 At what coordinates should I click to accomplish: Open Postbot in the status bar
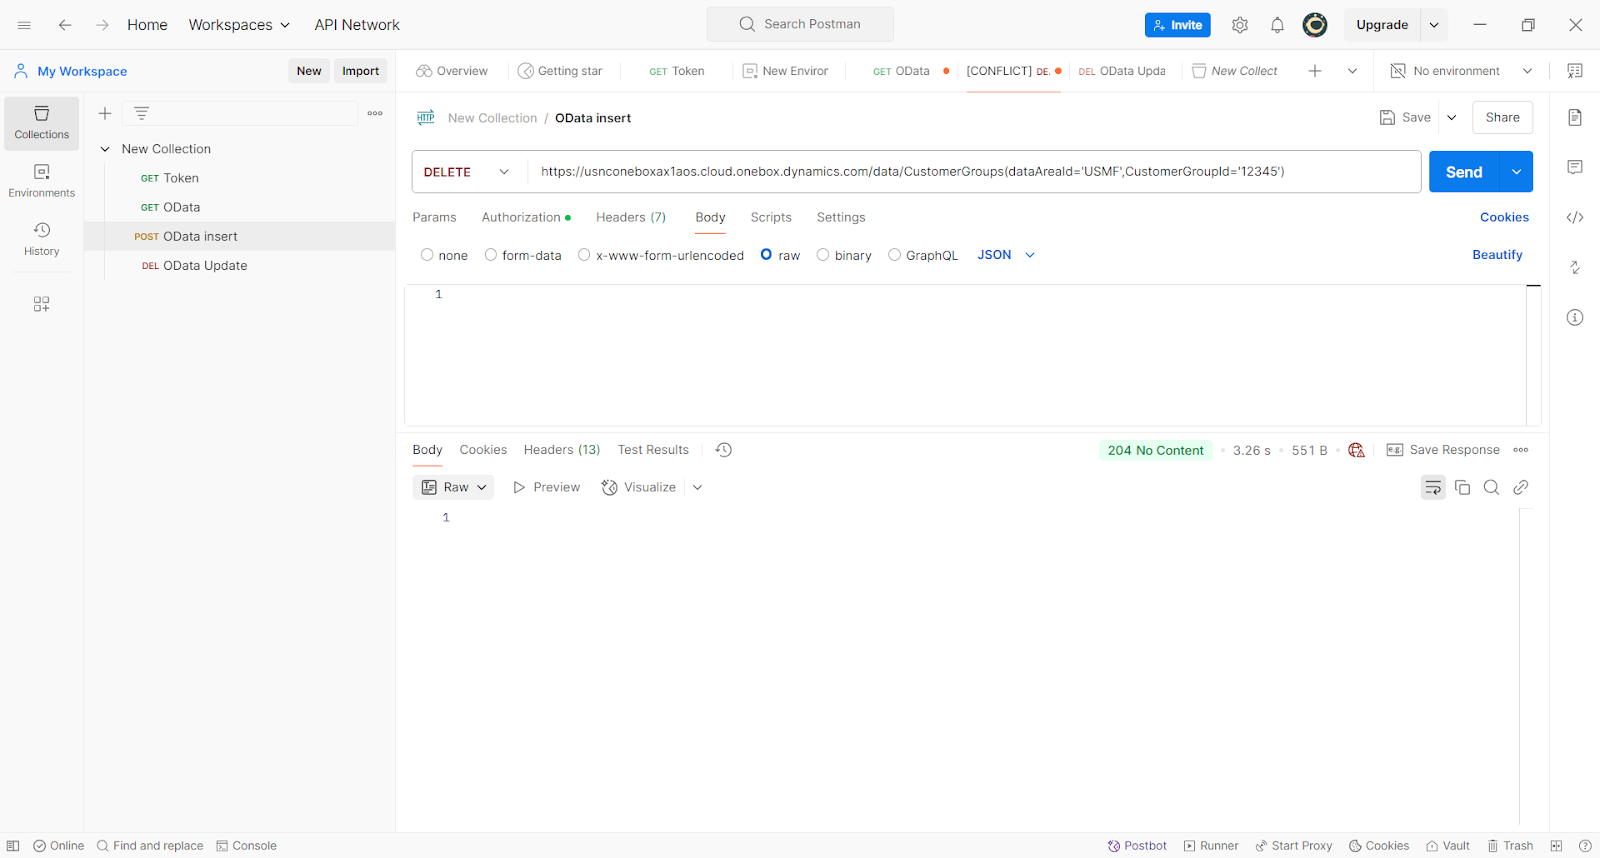click(1137, 846)
